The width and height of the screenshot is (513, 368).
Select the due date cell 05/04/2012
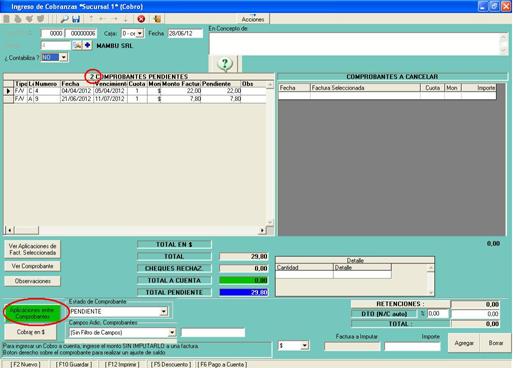click(110, 91)
